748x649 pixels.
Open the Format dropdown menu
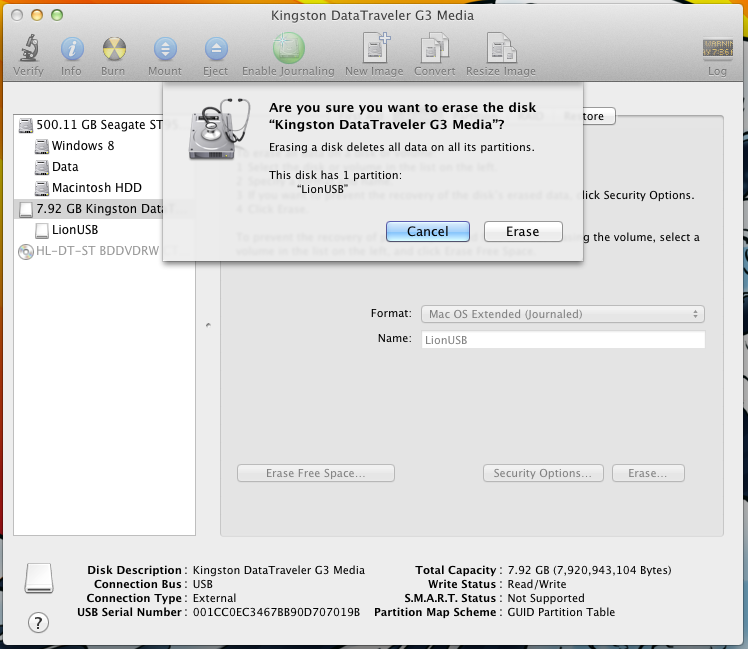(x=563, y=314)
